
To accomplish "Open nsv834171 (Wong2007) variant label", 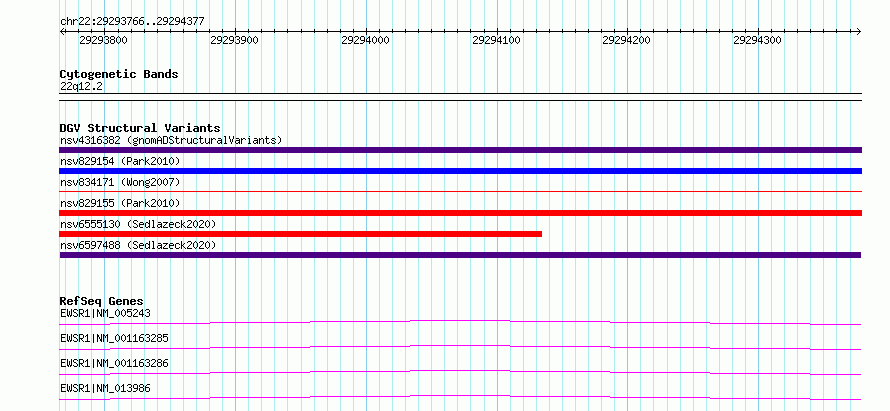I will click(x=120, y=182).
